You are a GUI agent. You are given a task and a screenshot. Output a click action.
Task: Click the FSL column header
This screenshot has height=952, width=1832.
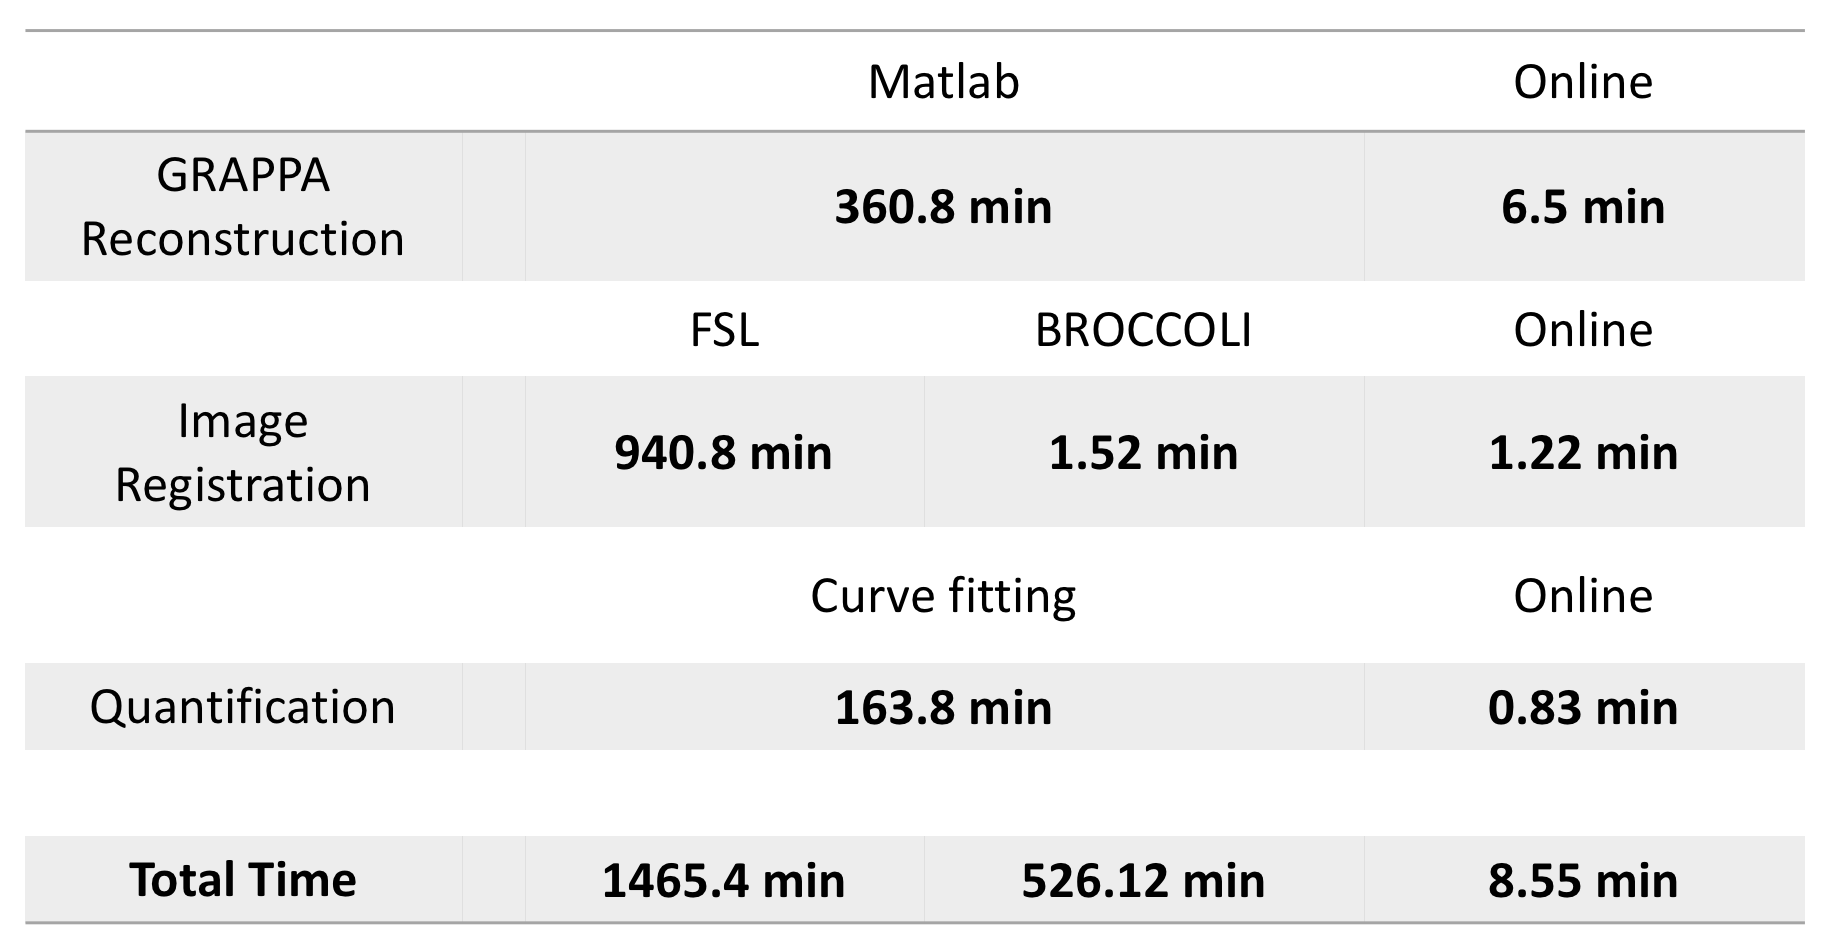724,330
